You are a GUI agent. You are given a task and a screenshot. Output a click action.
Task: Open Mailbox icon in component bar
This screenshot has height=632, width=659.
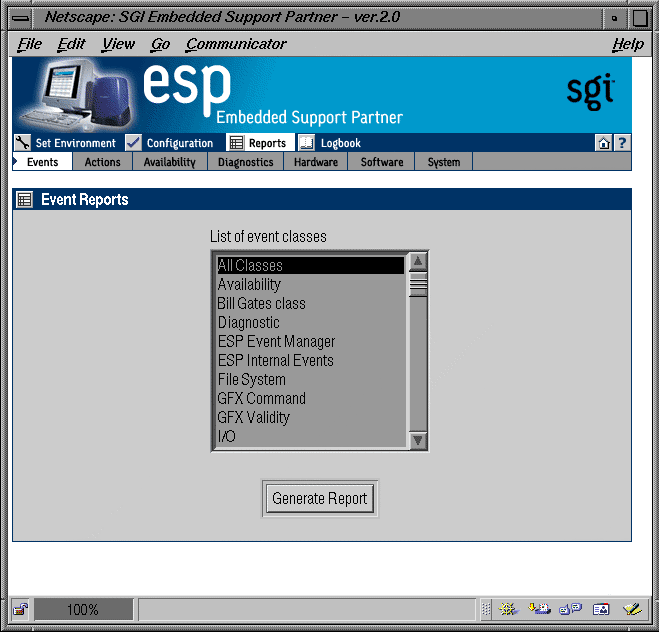click(539, 608)
